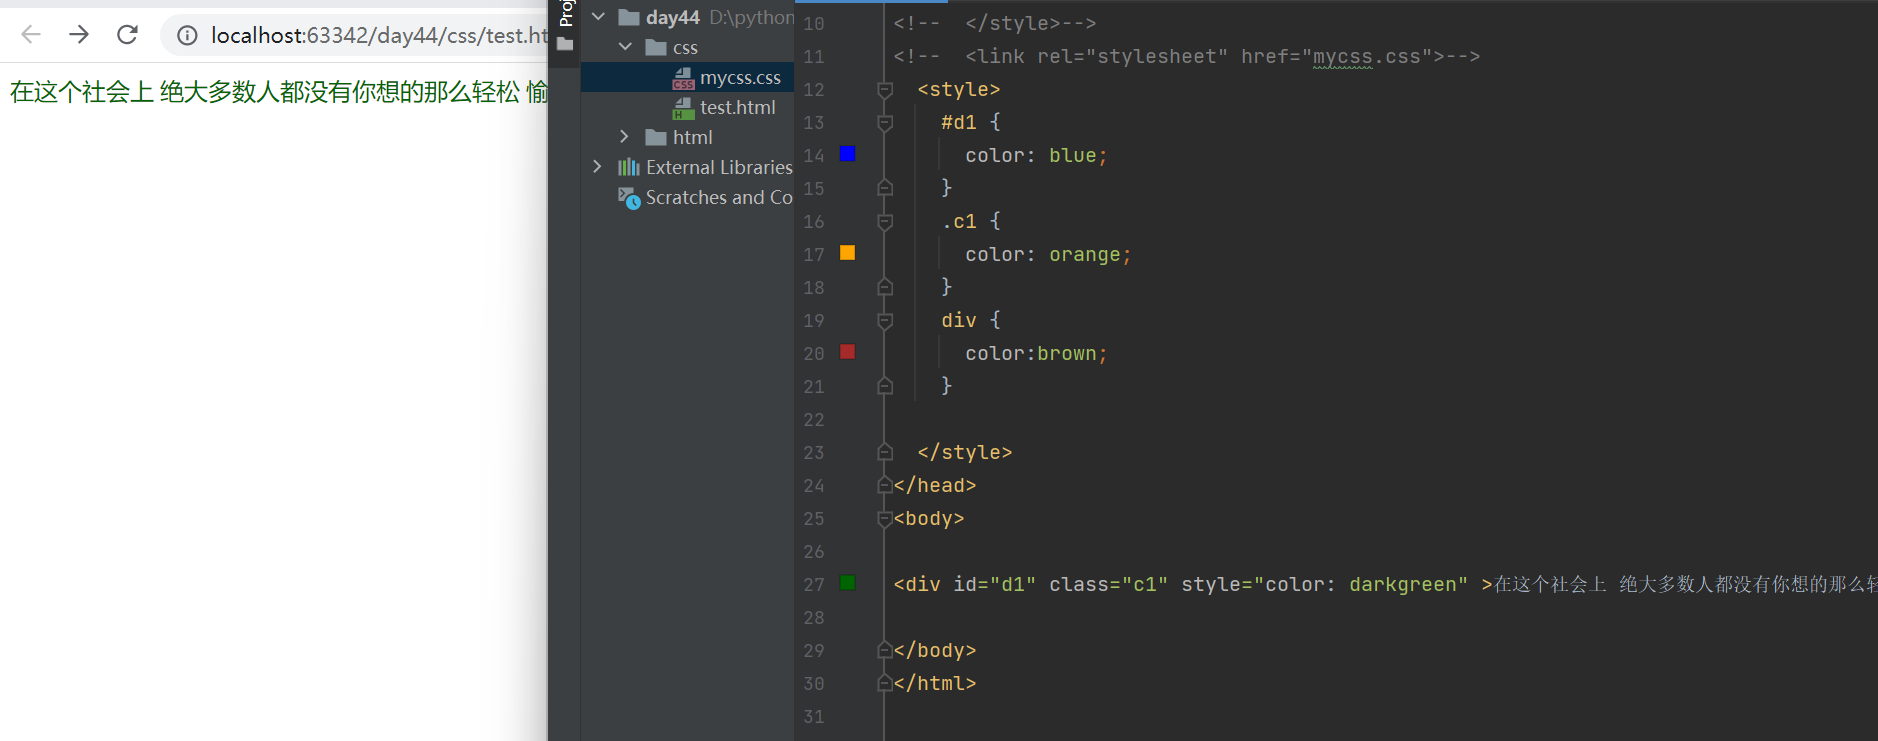This screenshot has width=1878, height=741.
Task: Click the .c1 selector on line 16
Action: click(x=959, y=222)
